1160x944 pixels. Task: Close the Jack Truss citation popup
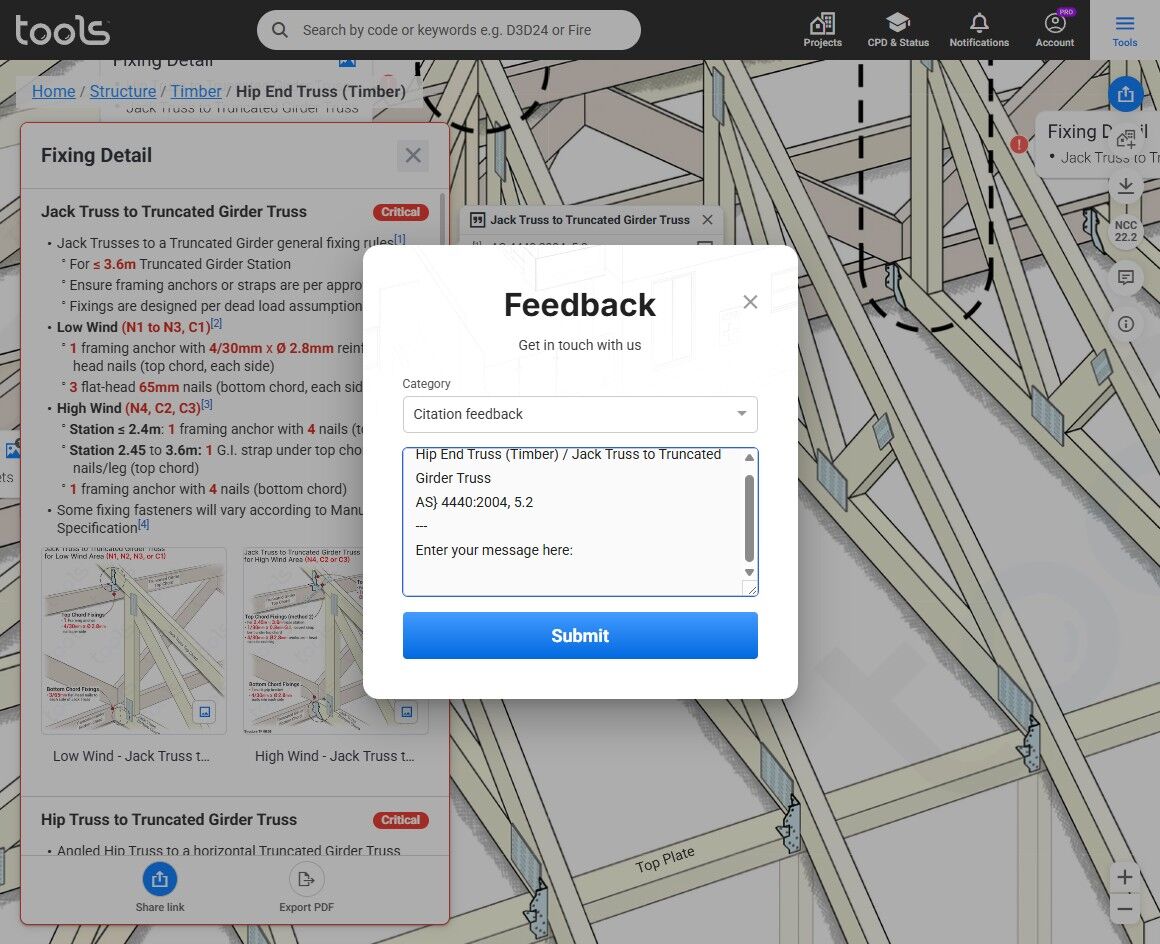(707, 220)
